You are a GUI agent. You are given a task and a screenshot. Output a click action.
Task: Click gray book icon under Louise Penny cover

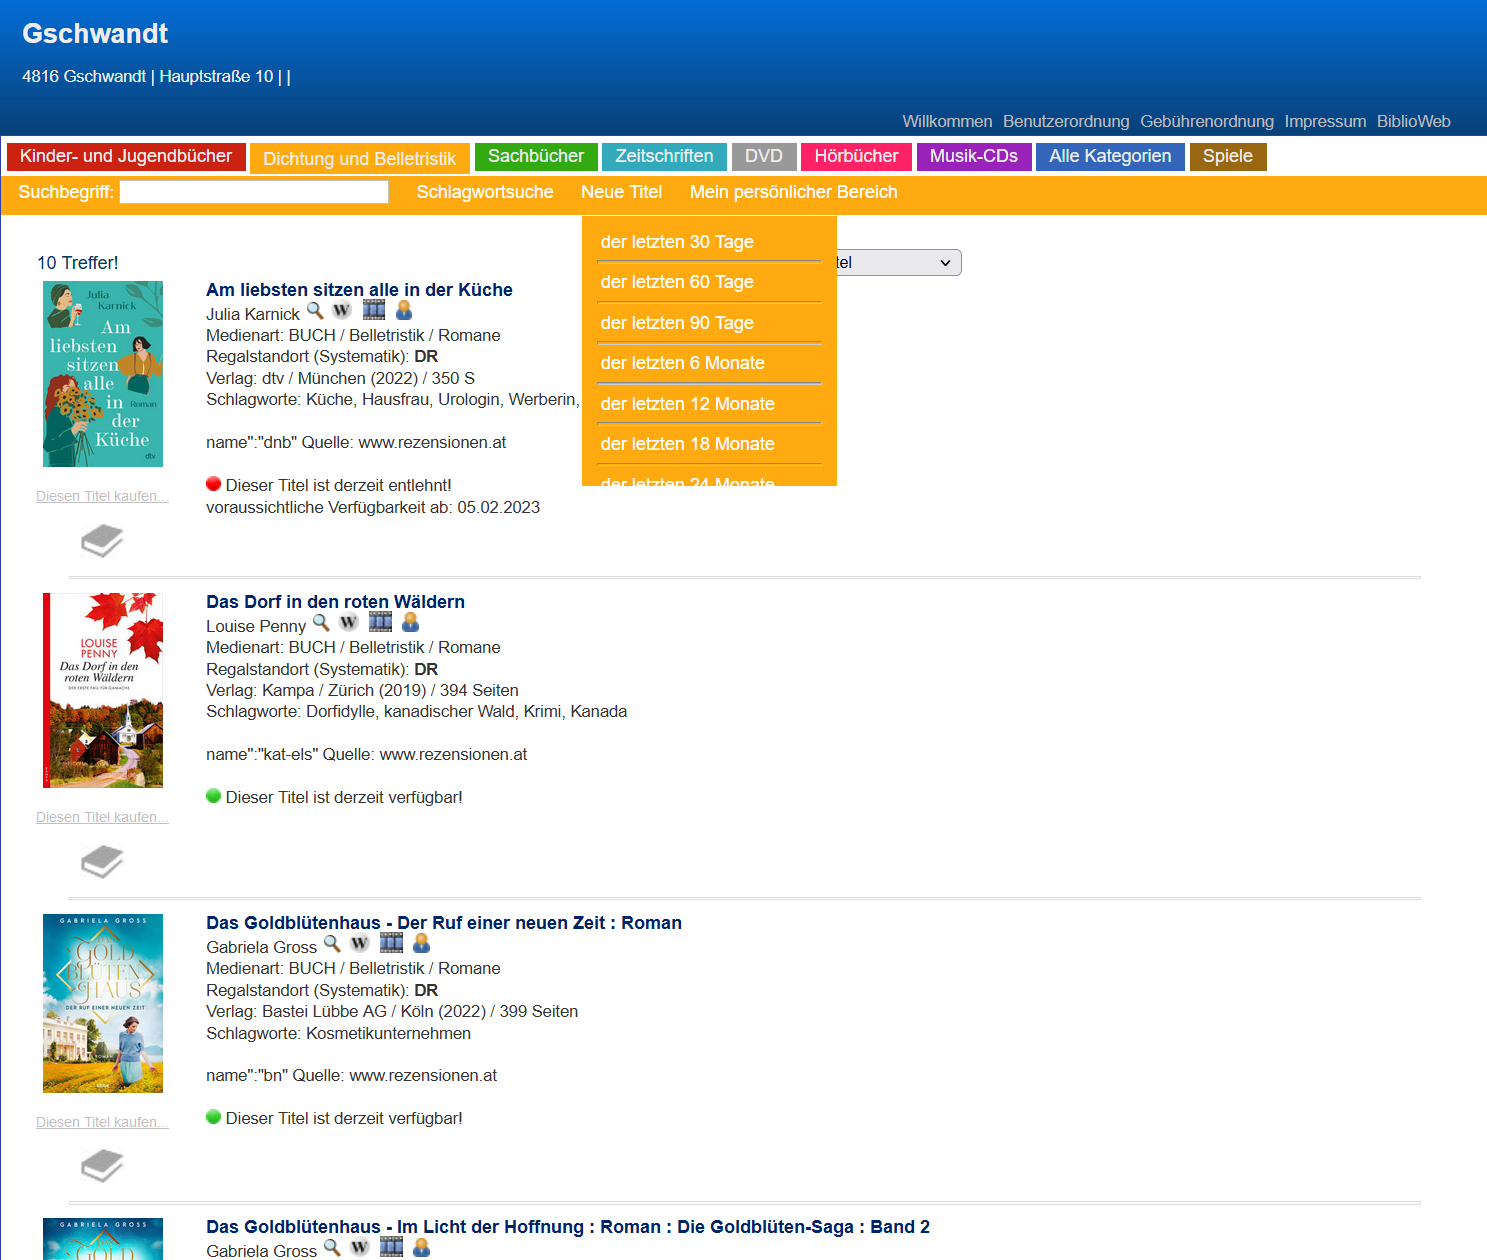point(102,862)
